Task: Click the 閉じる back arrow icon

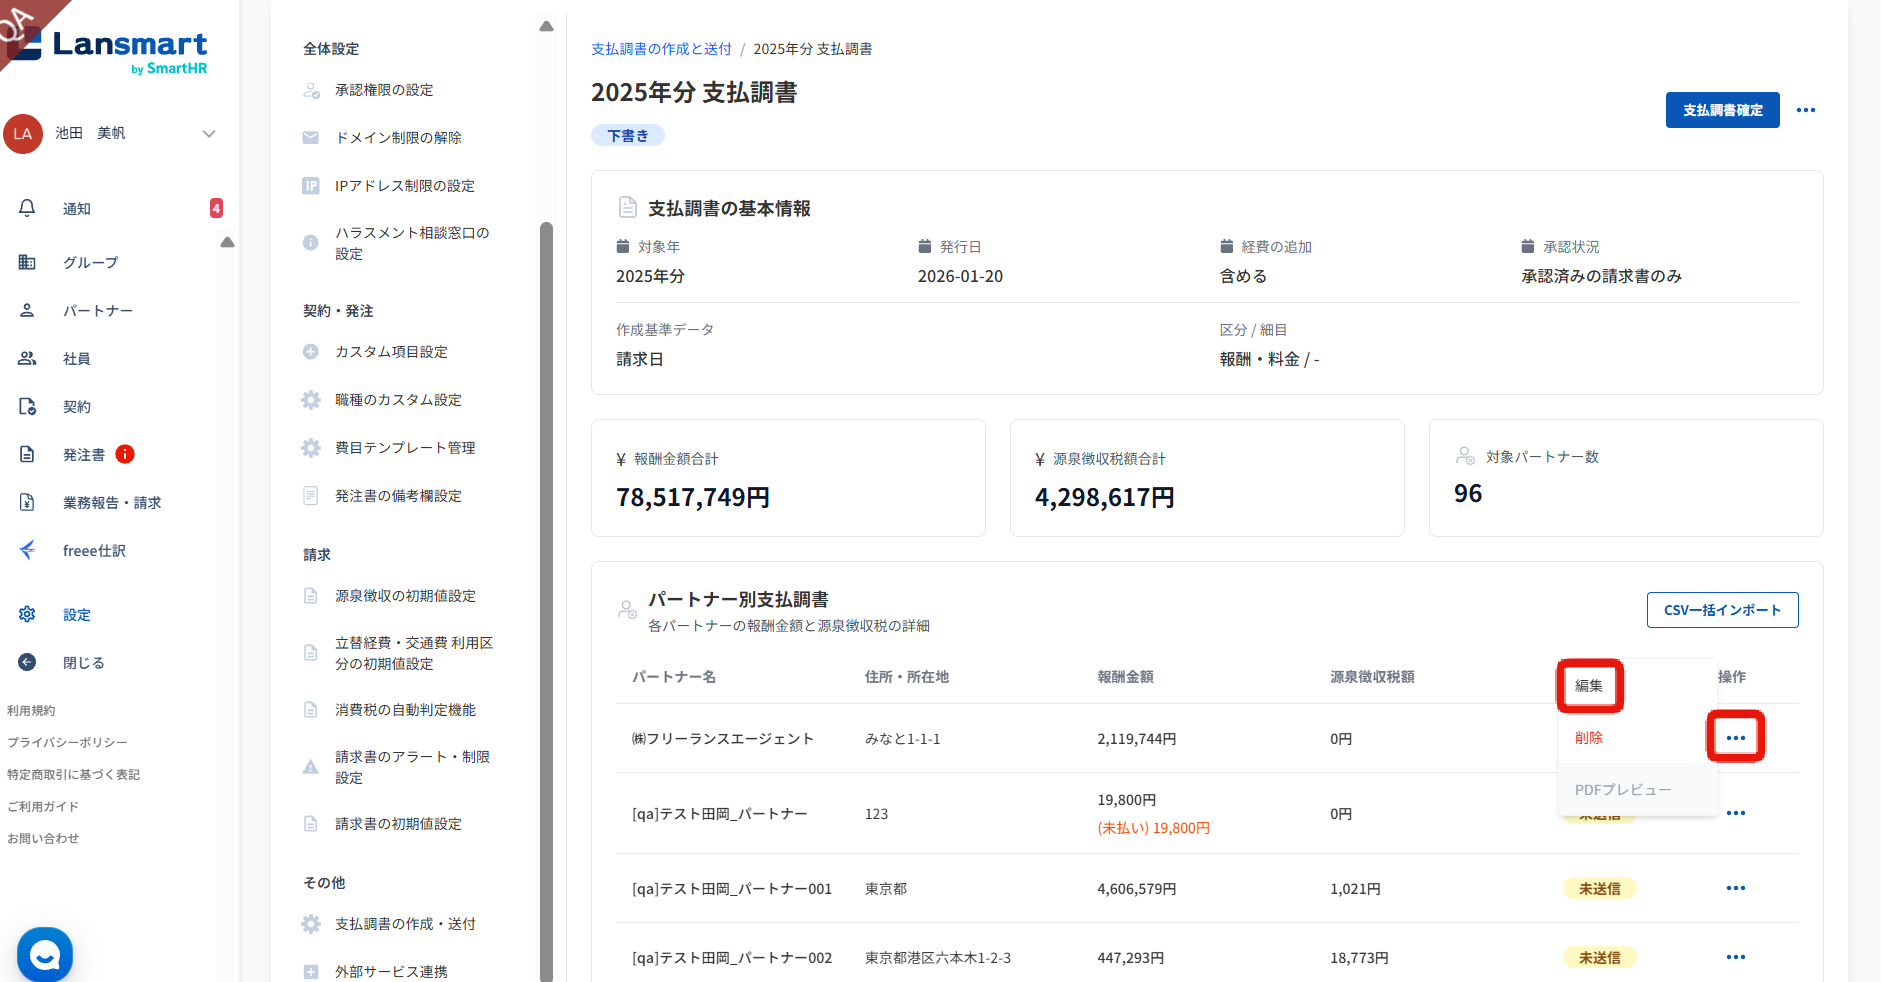Action: coord(27,662)
